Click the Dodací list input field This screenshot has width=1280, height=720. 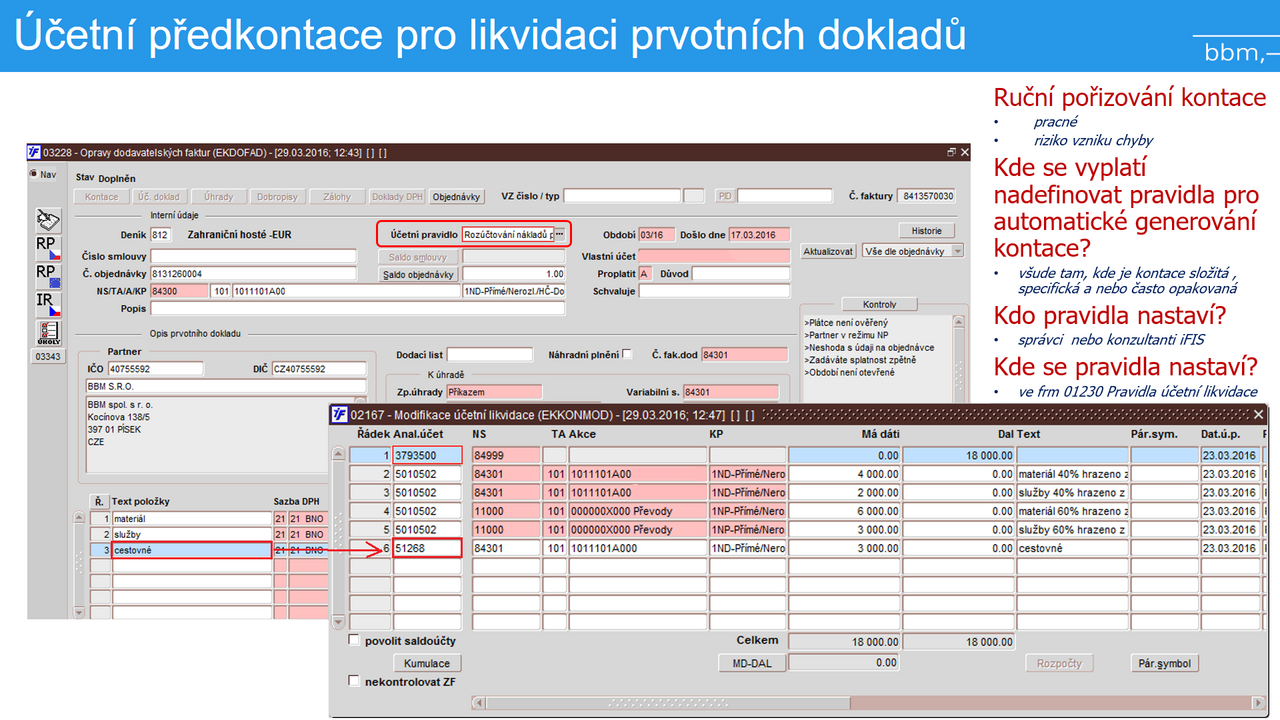[490, 355]
